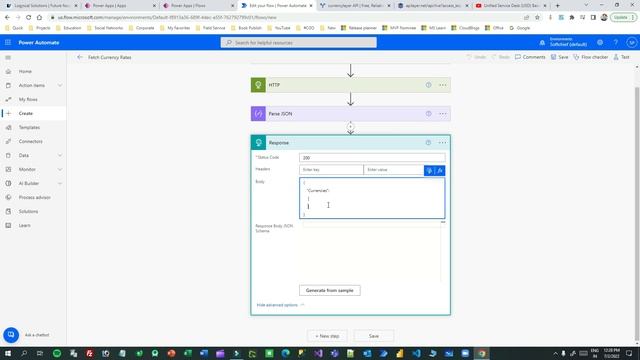The height and width of the screenshot is (360, 640).
Task: Click the New step button
Action: click(327, 336)
